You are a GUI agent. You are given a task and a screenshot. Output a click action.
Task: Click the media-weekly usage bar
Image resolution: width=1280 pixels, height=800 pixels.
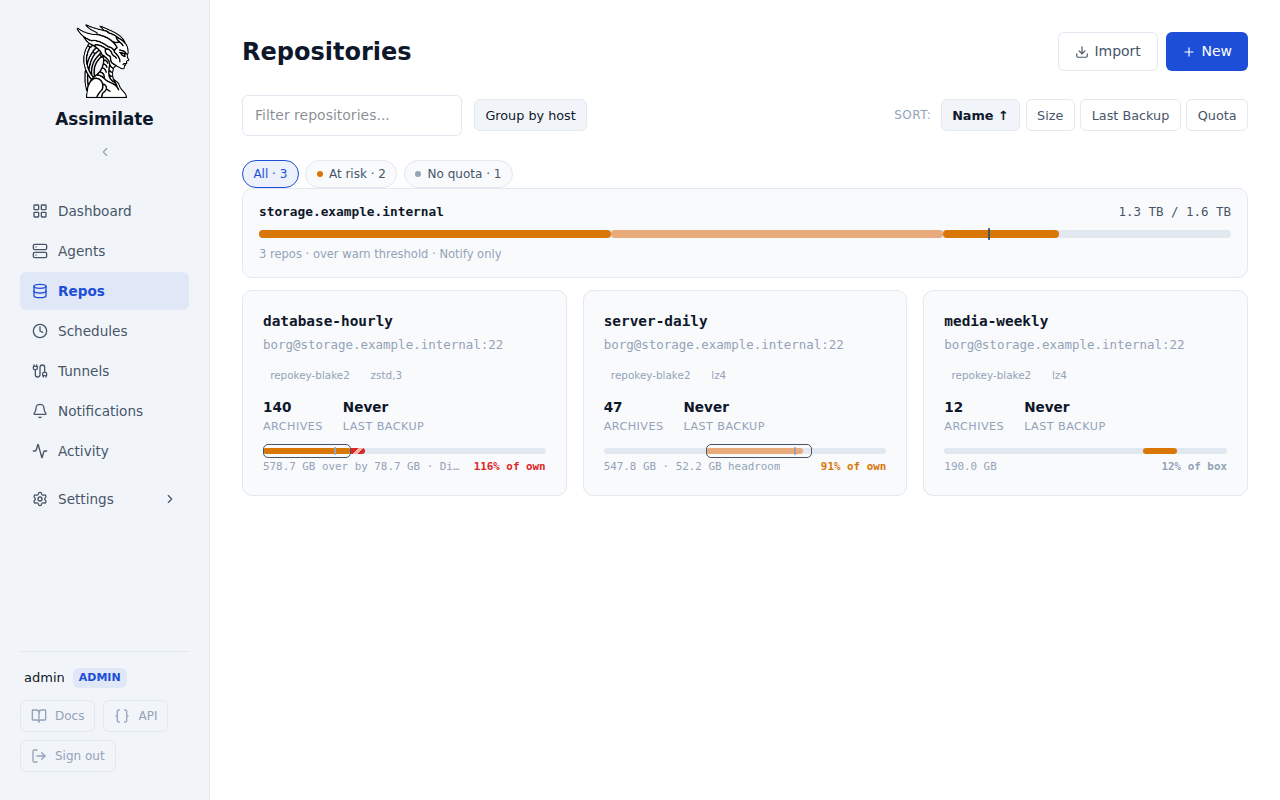(1085, 451)
